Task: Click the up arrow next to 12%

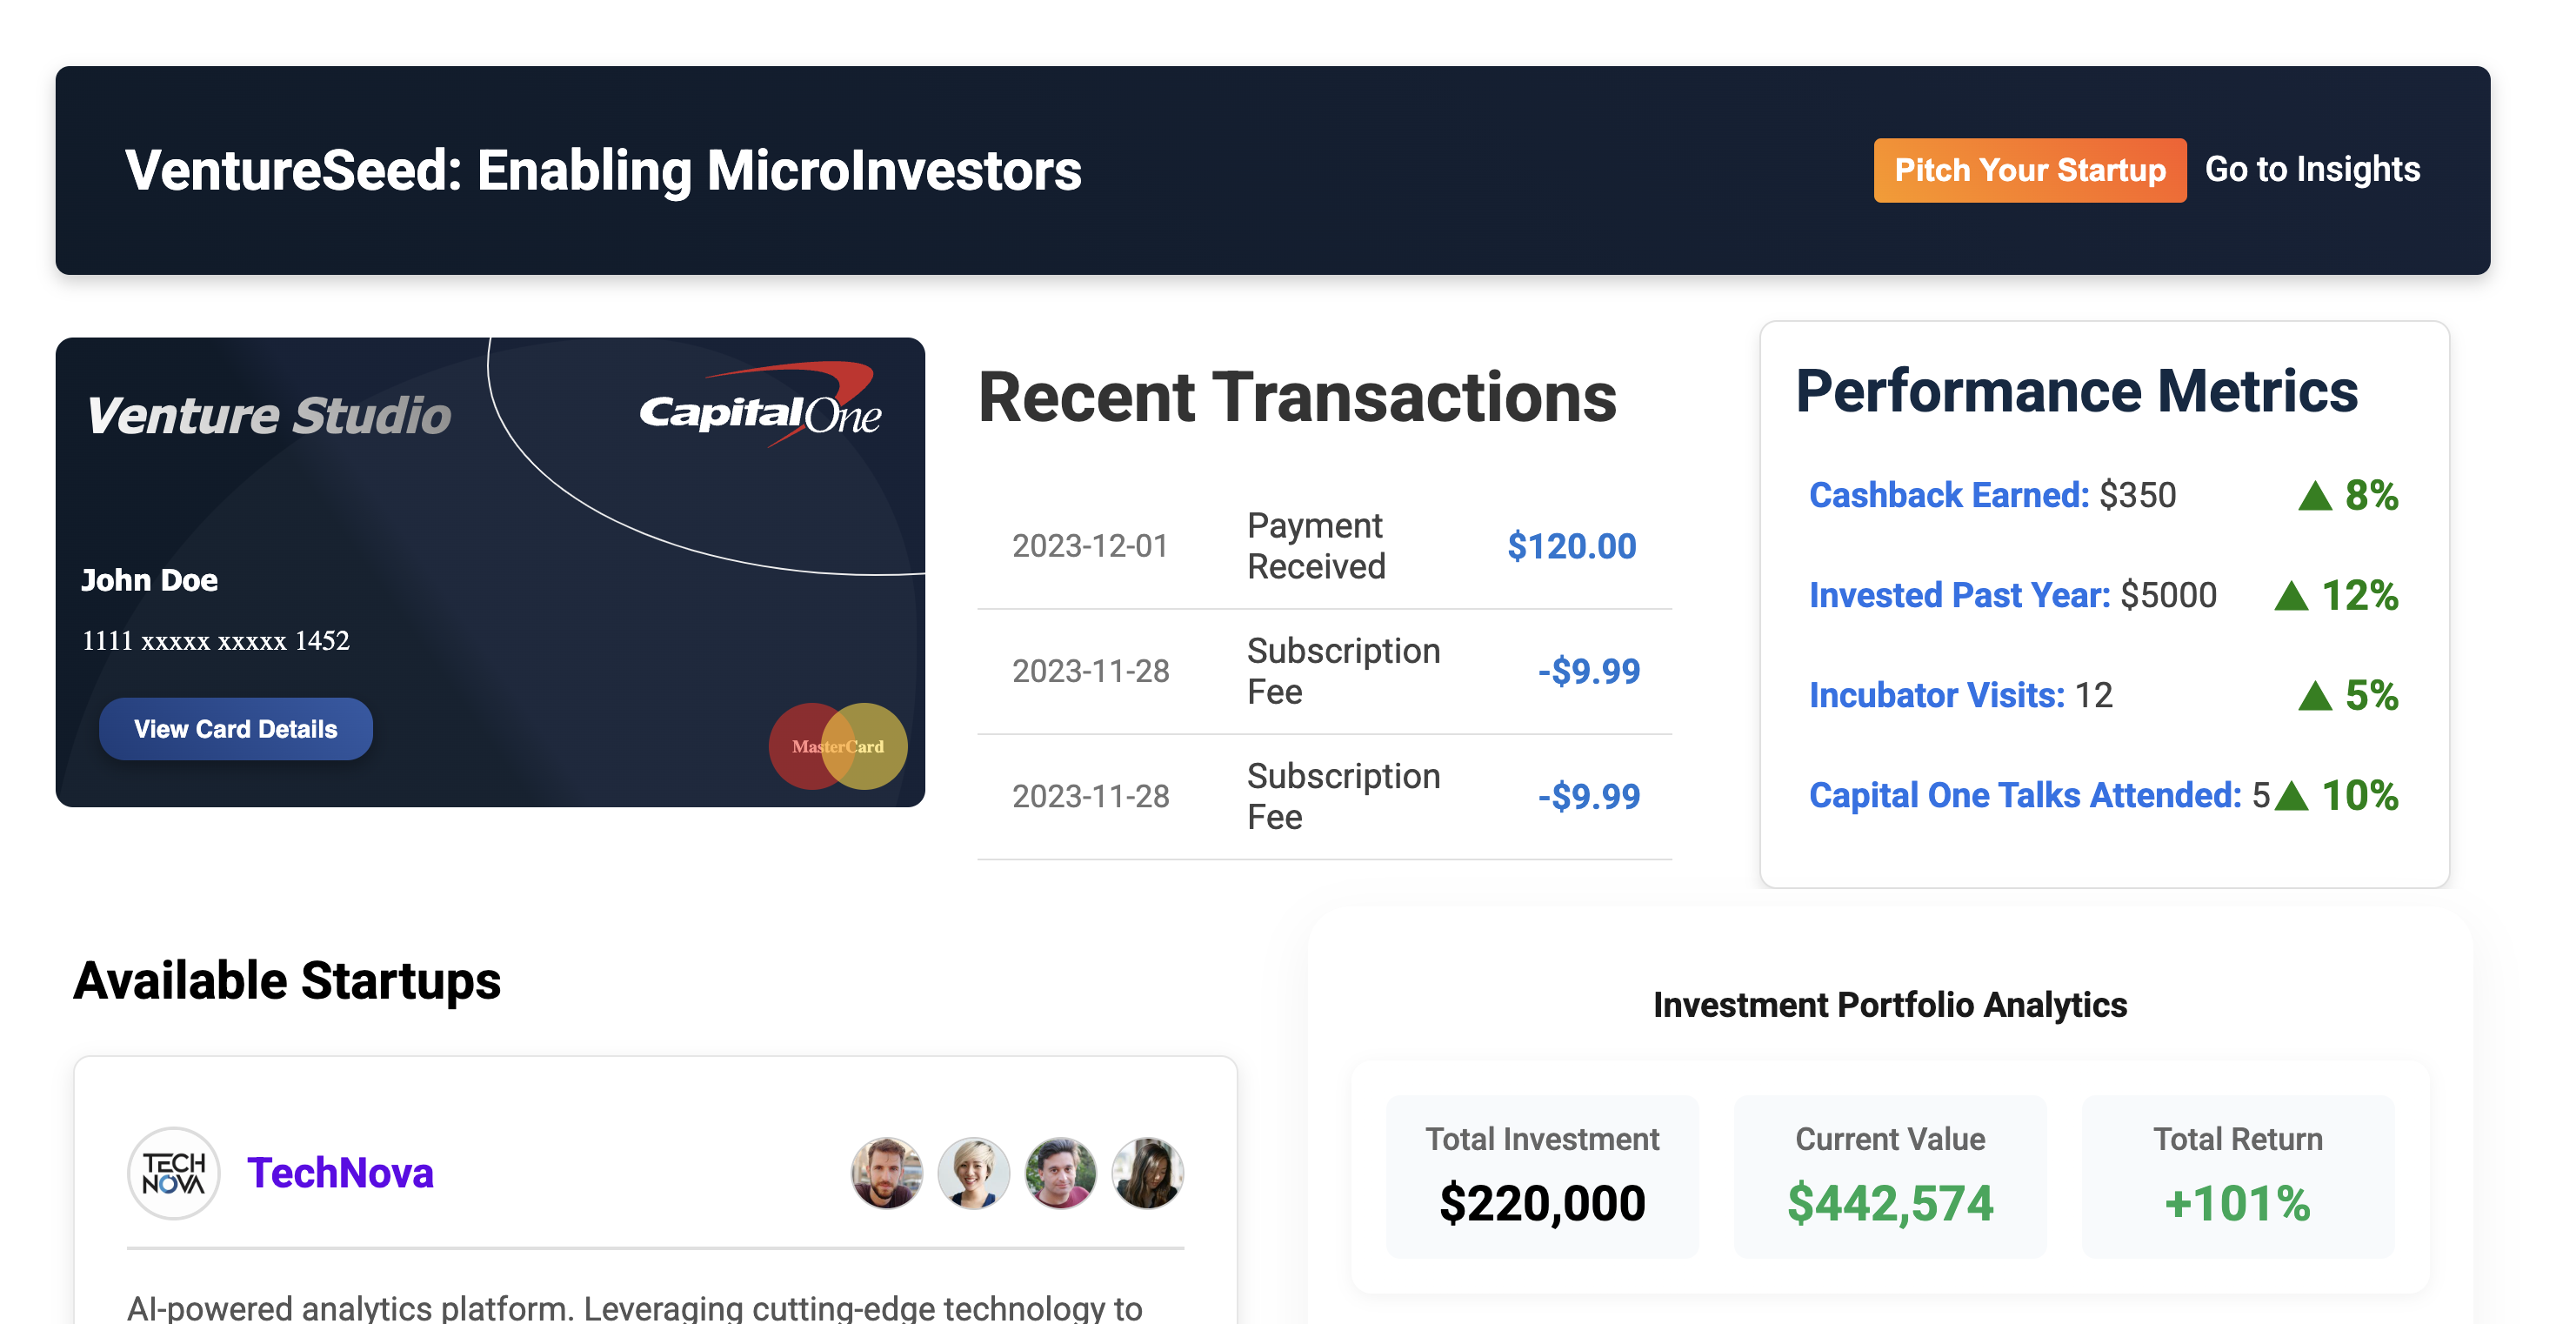Action: pyautogui.click(x=2291, y=596)
